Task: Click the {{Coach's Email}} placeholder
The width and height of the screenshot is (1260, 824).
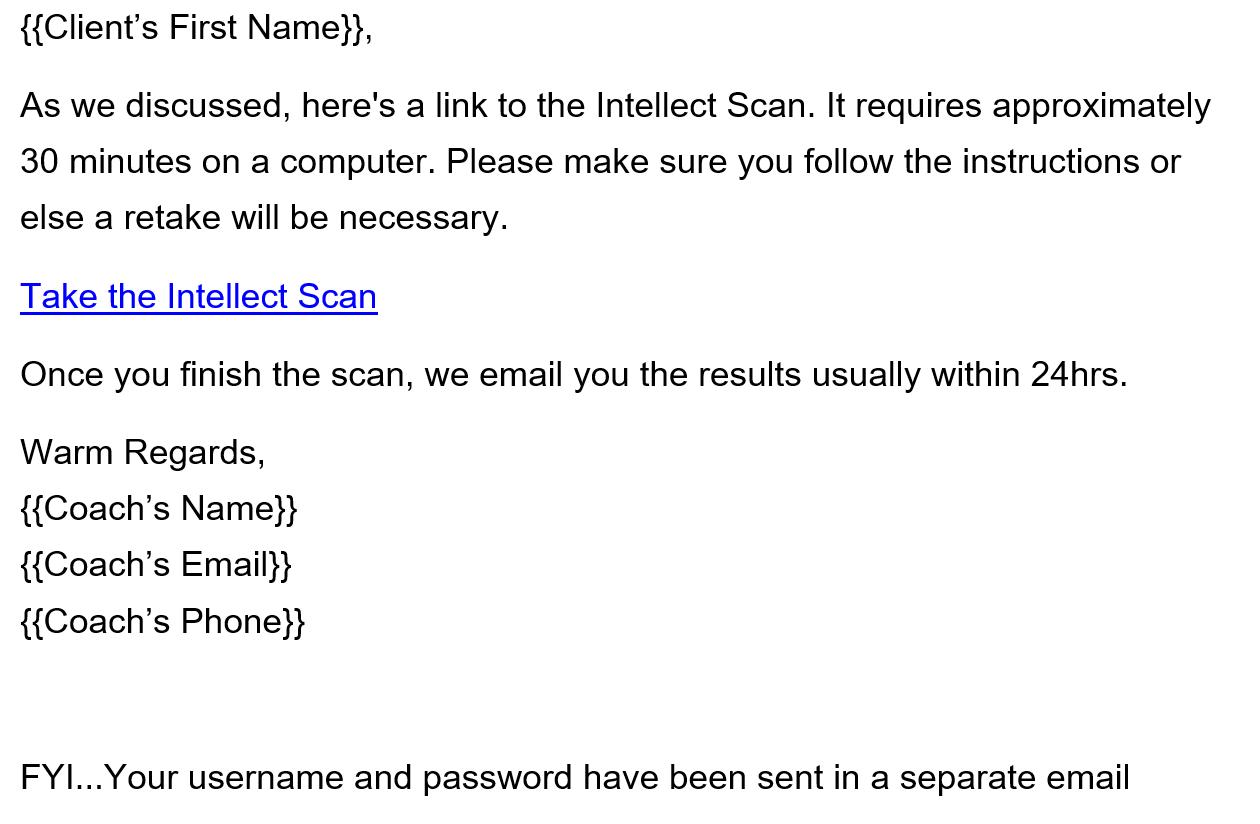Action: (156, 565)
